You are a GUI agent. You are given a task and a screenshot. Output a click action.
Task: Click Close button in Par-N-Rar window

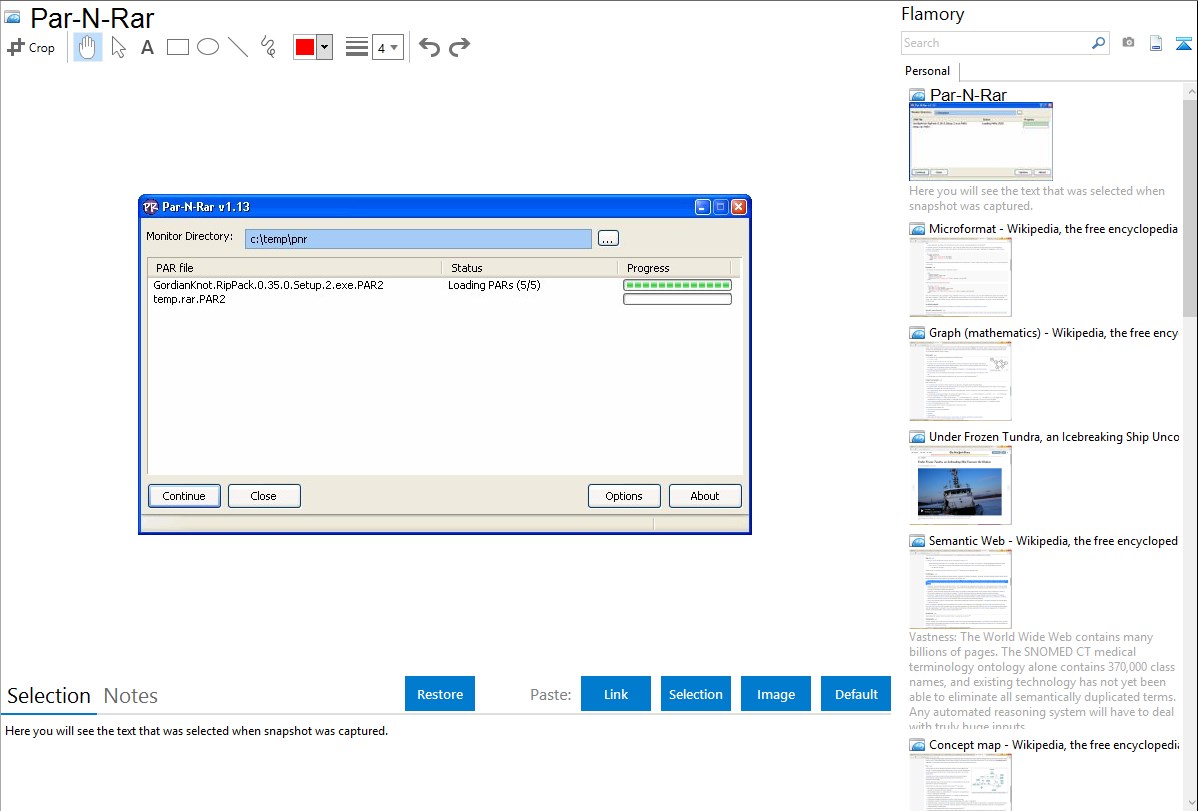264,496
